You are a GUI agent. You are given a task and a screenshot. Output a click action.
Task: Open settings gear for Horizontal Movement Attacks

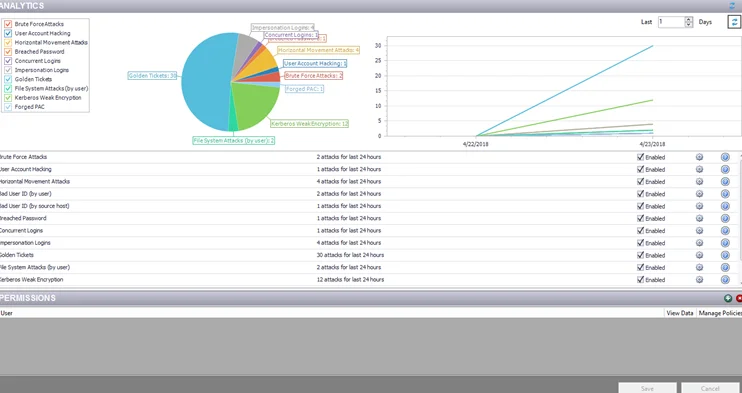point(699,182)
